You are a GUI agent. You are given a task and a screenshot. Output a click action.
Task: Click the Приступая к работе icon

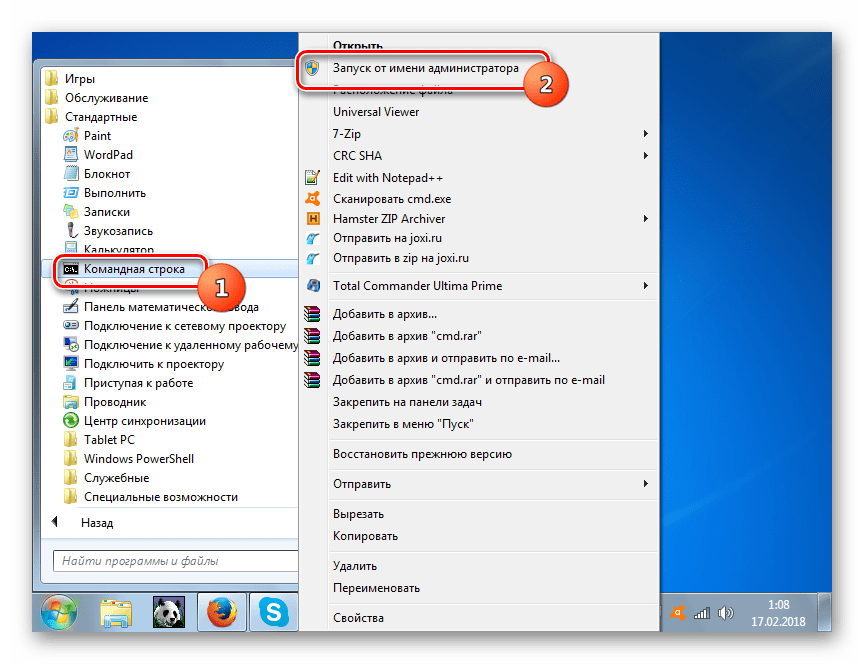coord(71,382)
